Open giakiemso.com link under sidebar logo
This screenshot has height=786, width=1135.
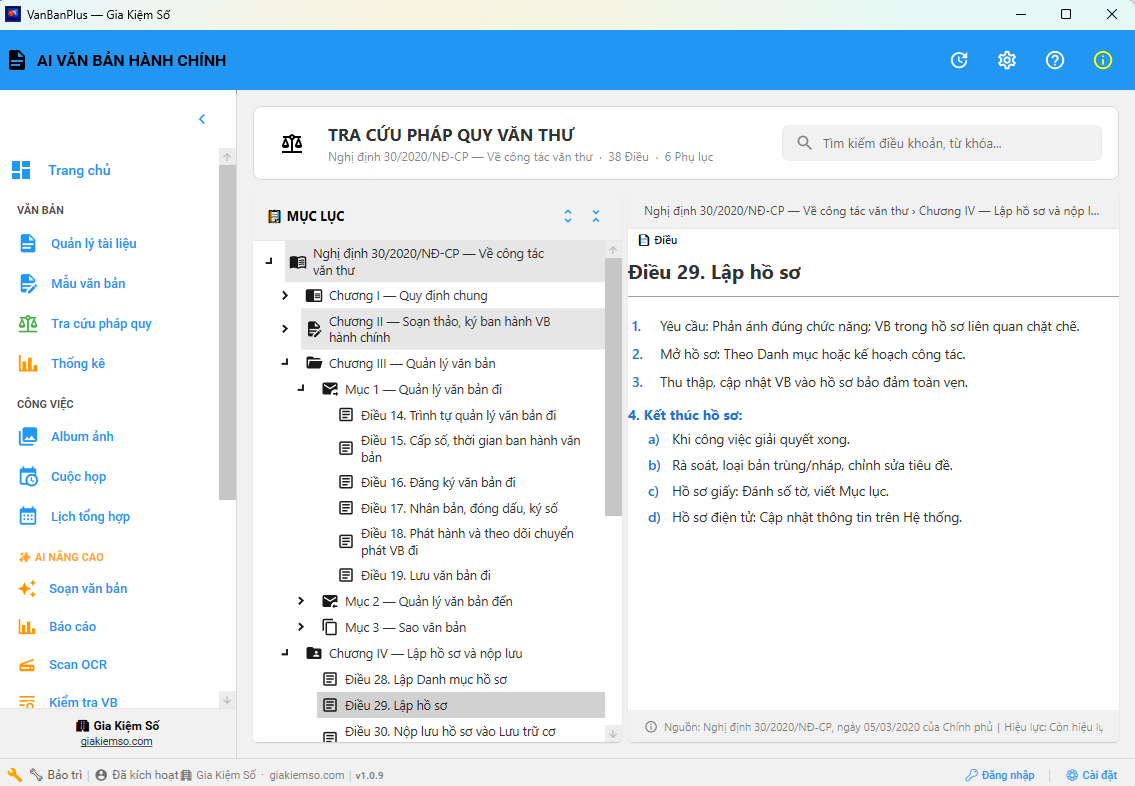pos(116,741)
